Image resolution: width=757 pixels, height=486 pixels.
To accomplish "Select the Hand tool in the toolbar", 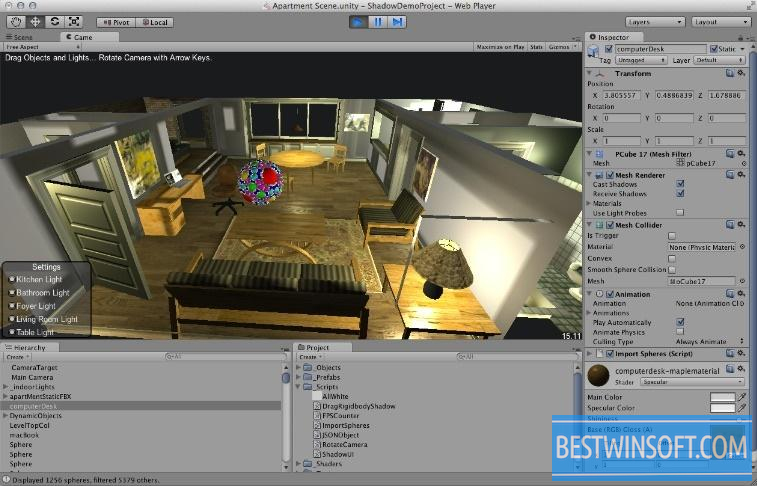I will [x=16, y=22].
